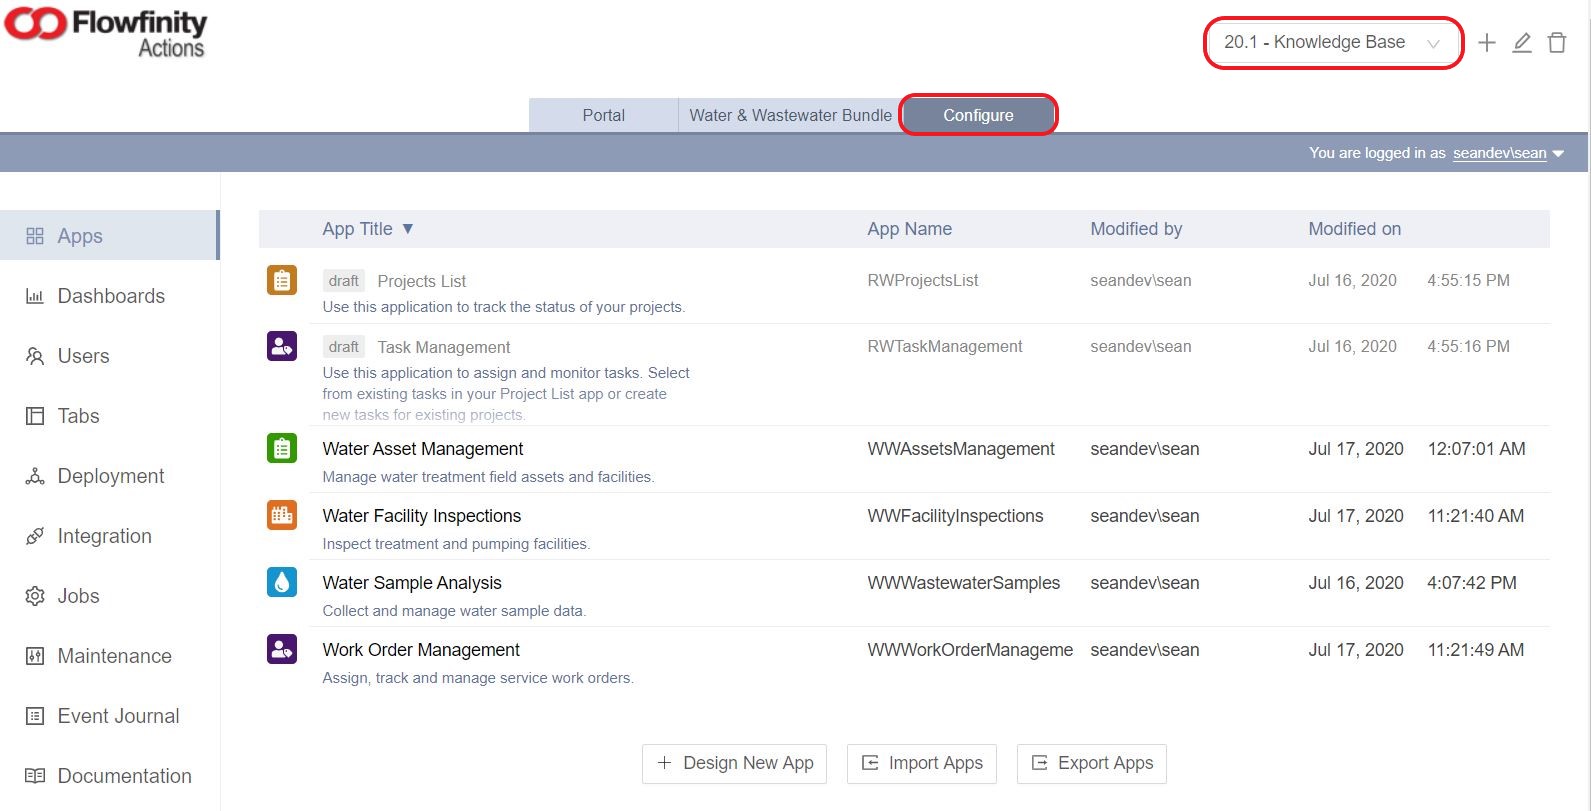
Task: Switch to the Portal tab
Action: pos(603,115)
